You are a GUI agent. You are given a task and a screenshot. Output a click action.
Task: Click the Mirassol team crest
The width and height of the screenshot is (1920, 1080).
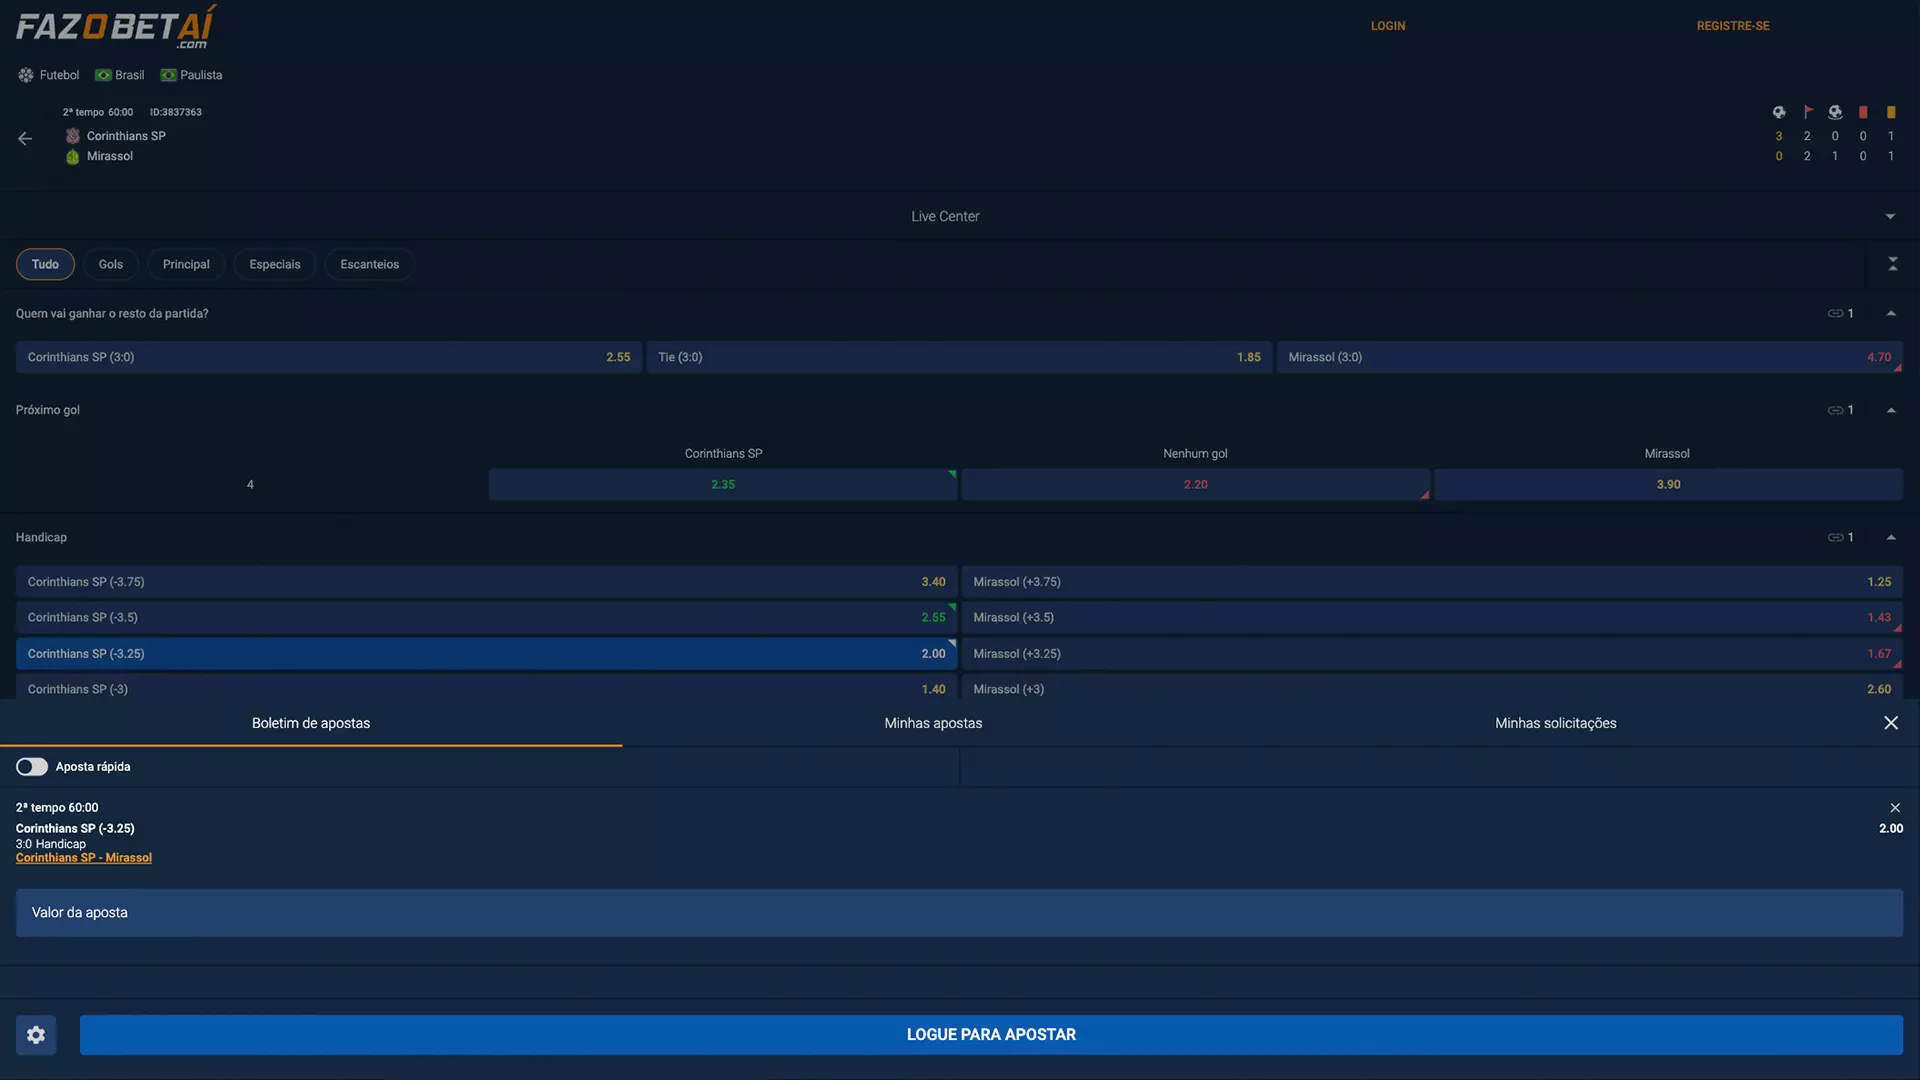coord(73,156)
